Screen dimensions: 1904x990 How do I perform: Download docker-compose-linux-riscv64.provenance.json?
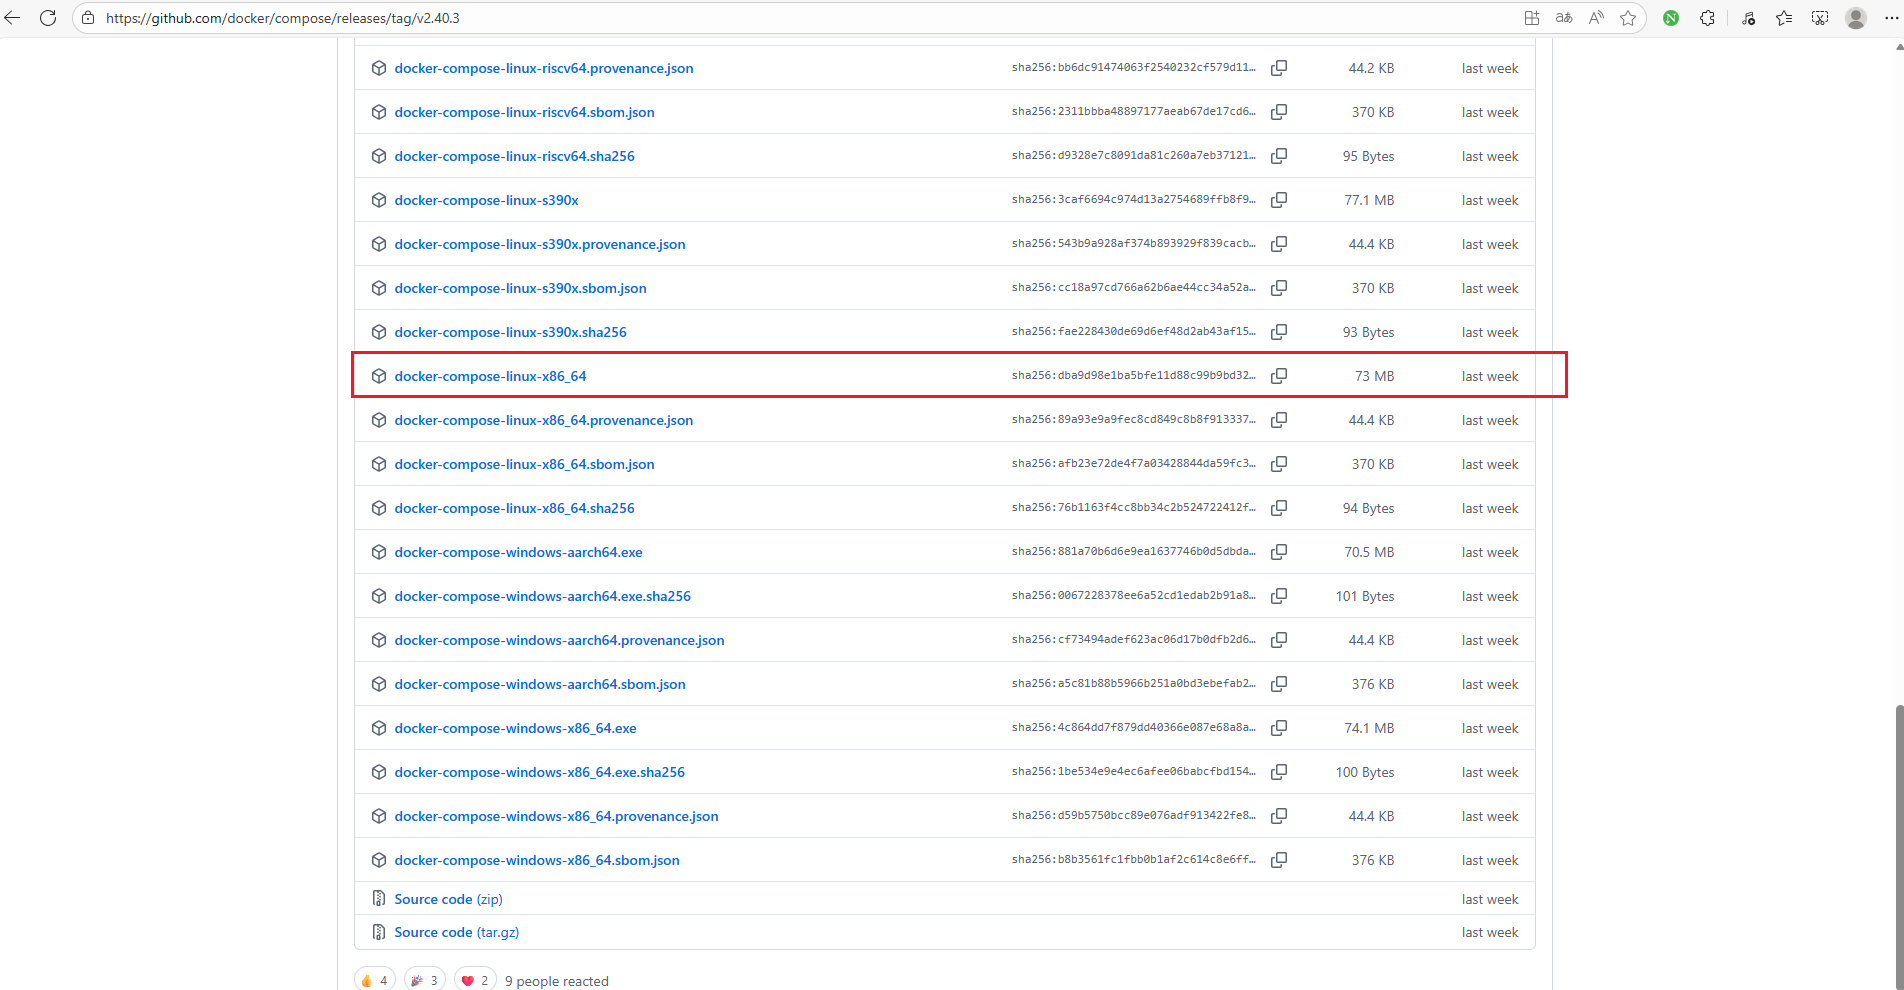click(544, 68)
